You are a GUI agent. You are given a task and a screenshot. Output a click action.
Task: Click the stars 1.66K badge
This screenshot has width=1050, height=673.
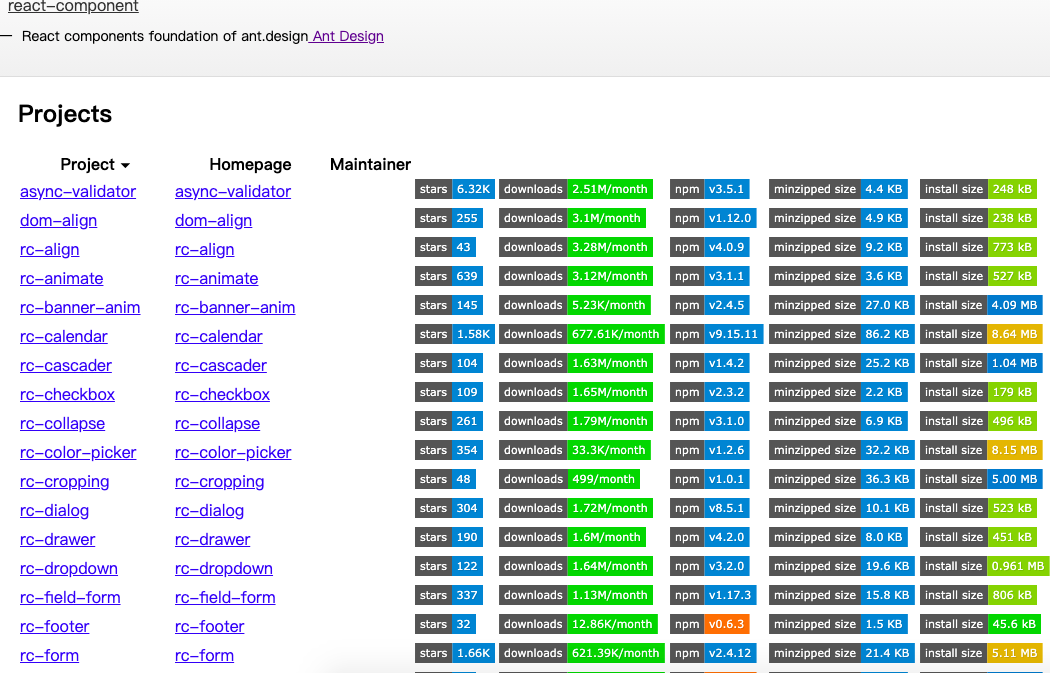(x=455, y=654)
